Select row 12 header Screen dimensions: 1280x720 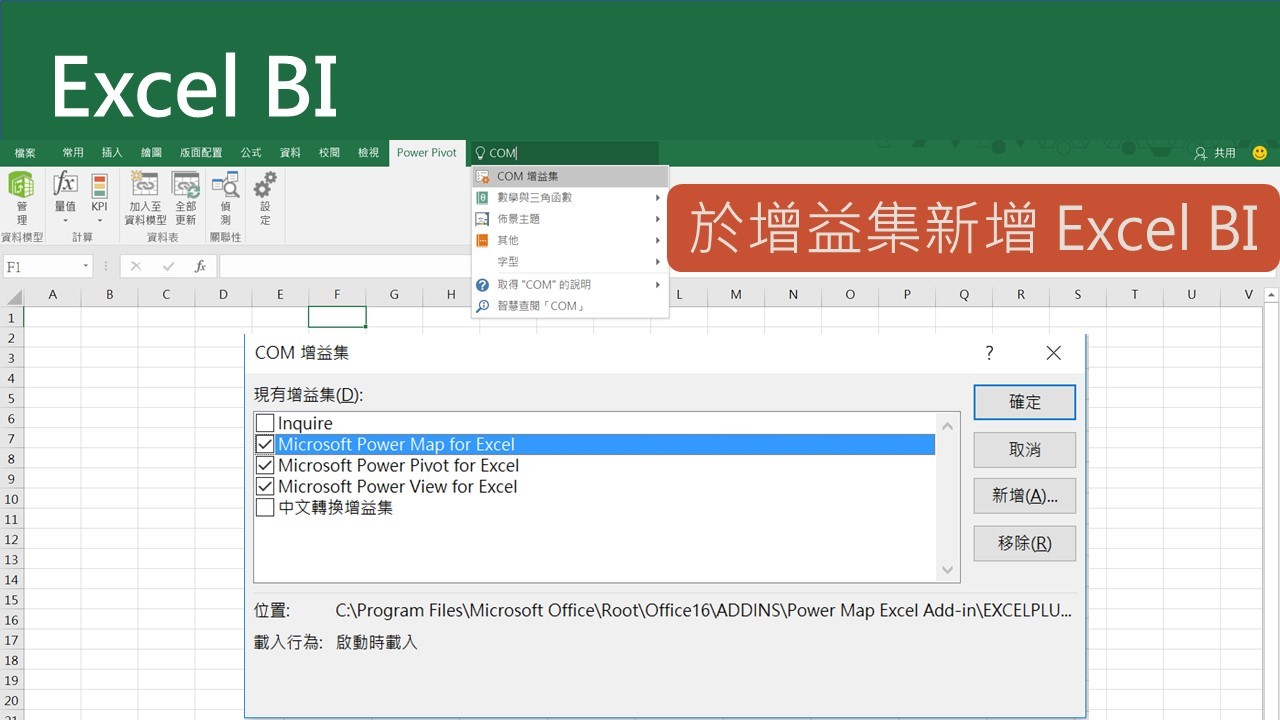point(11,539)
